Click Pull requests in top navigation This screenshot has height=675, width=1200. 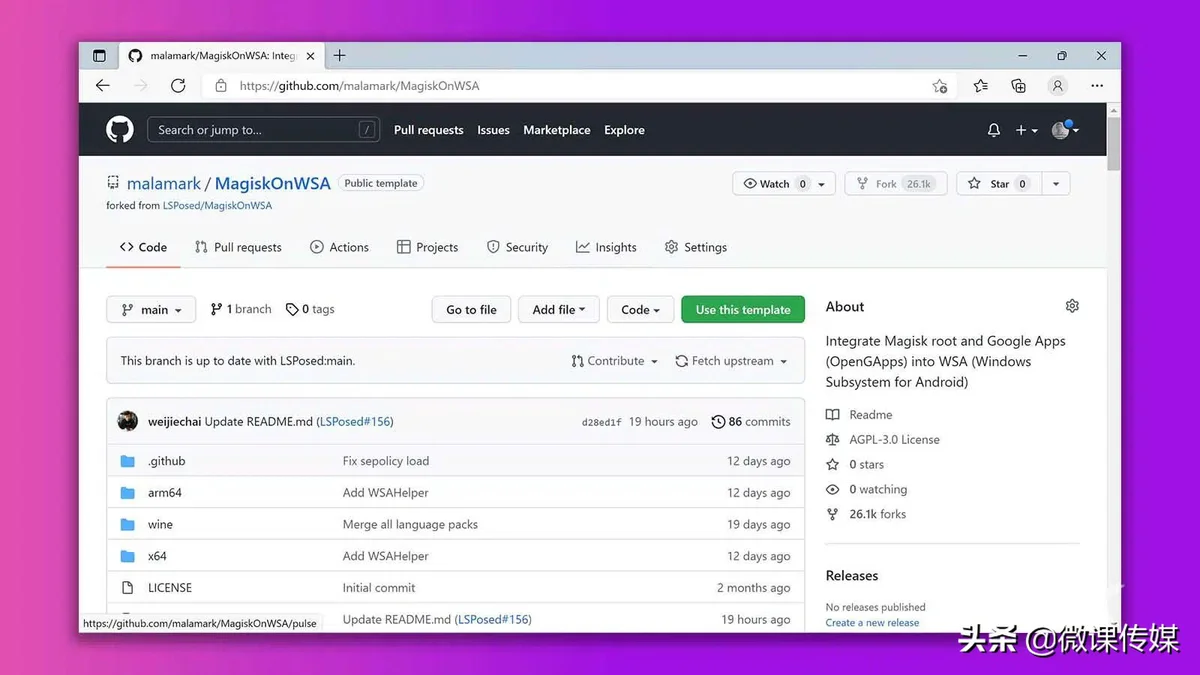(428, 130)
